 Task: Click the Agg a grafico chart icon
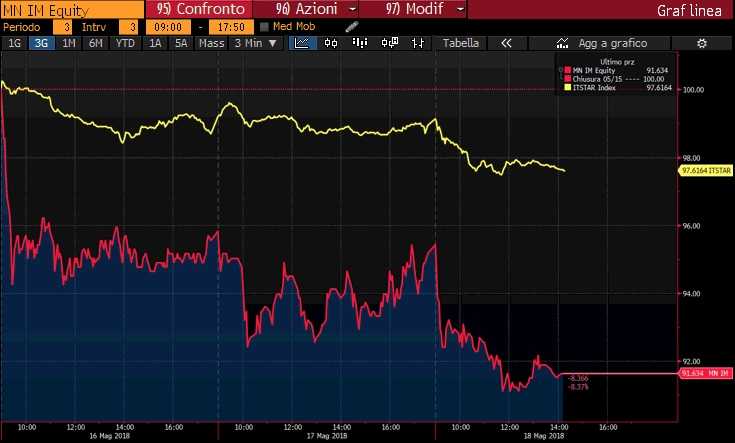(x=562, y=43)
